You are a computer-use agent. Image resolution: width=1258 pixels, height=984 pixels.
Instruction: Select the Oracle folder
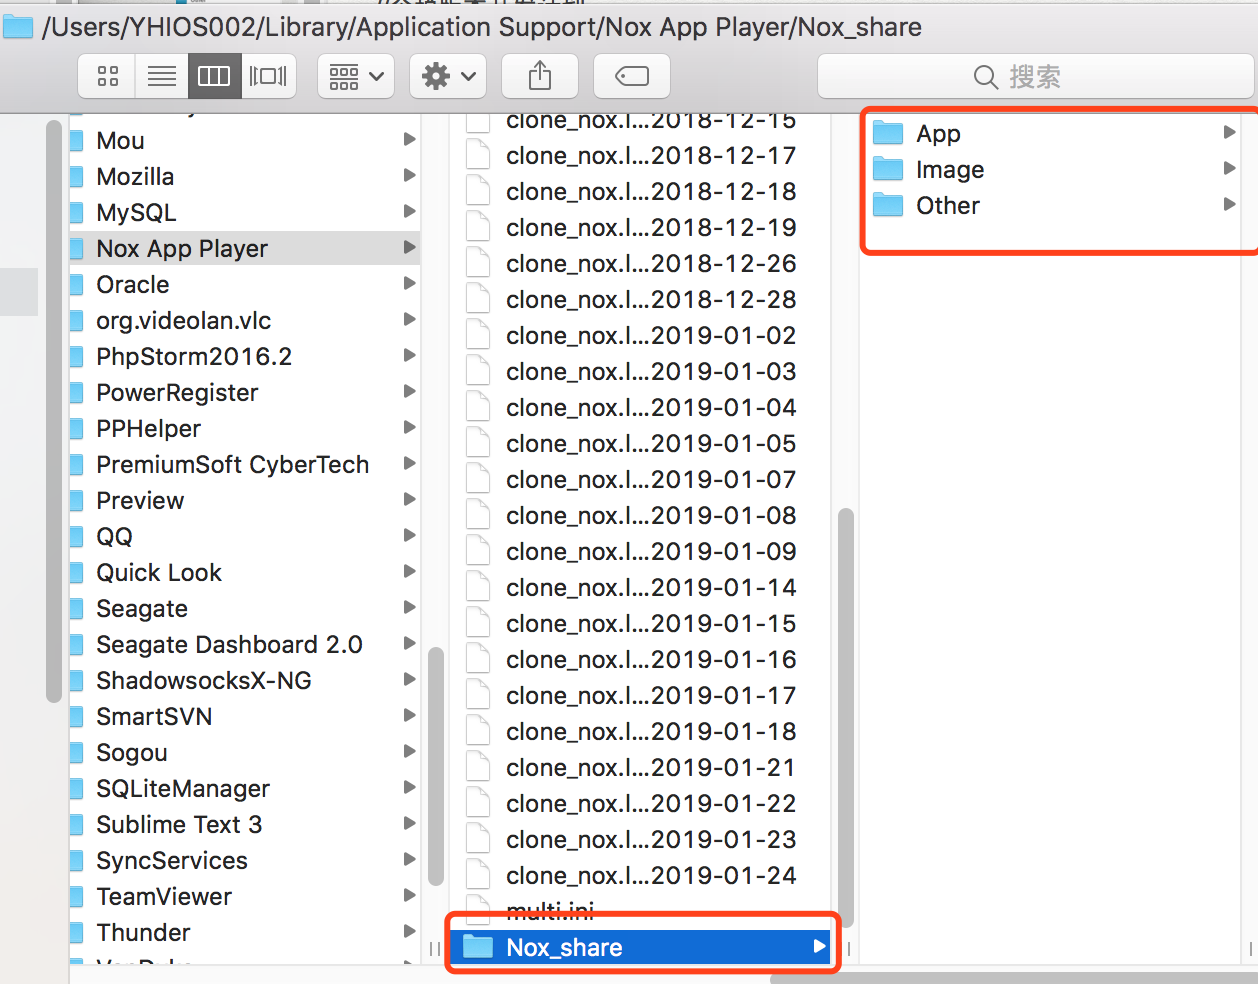coord(244,284)
